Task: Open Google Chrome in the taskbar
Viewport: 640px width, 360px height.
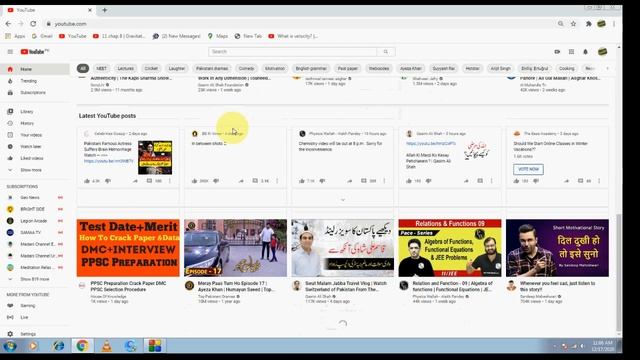Action: pos(82,346)
